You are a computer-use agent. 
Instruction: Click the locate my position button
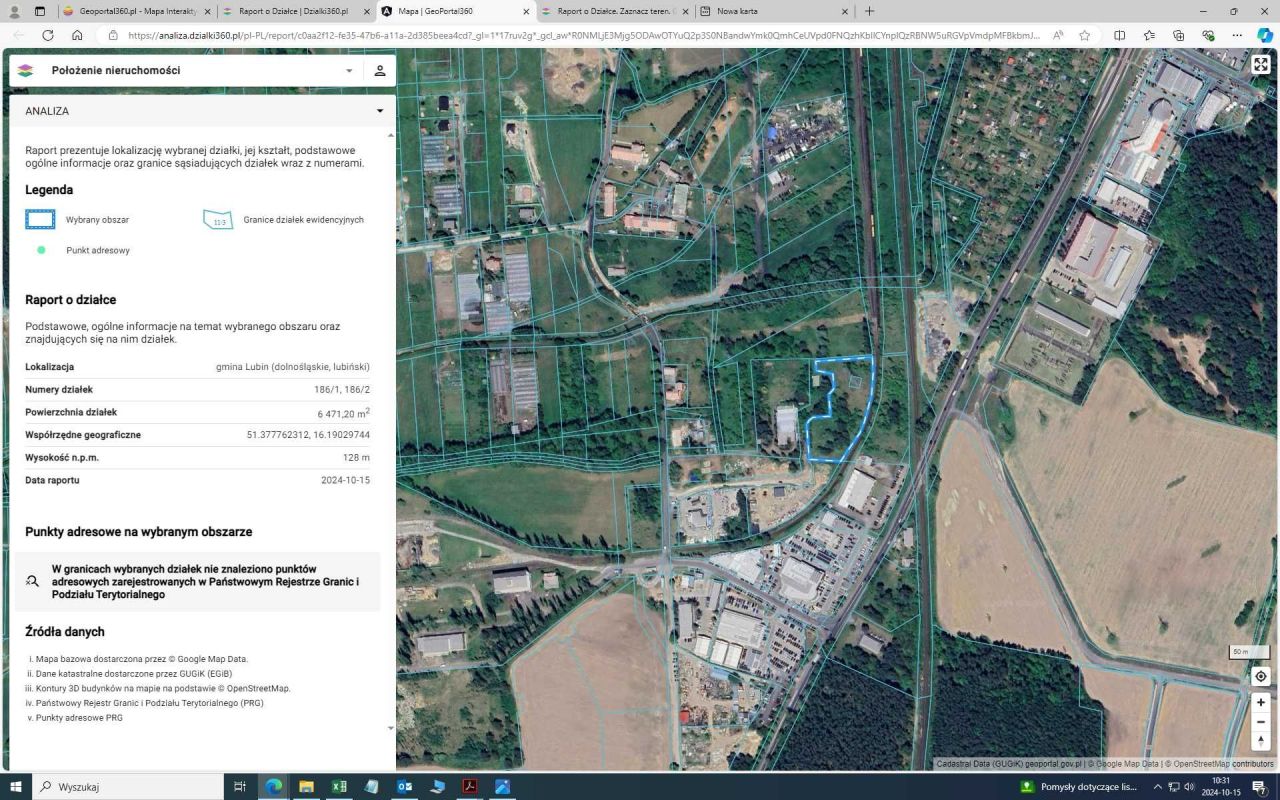point(1261,677)
